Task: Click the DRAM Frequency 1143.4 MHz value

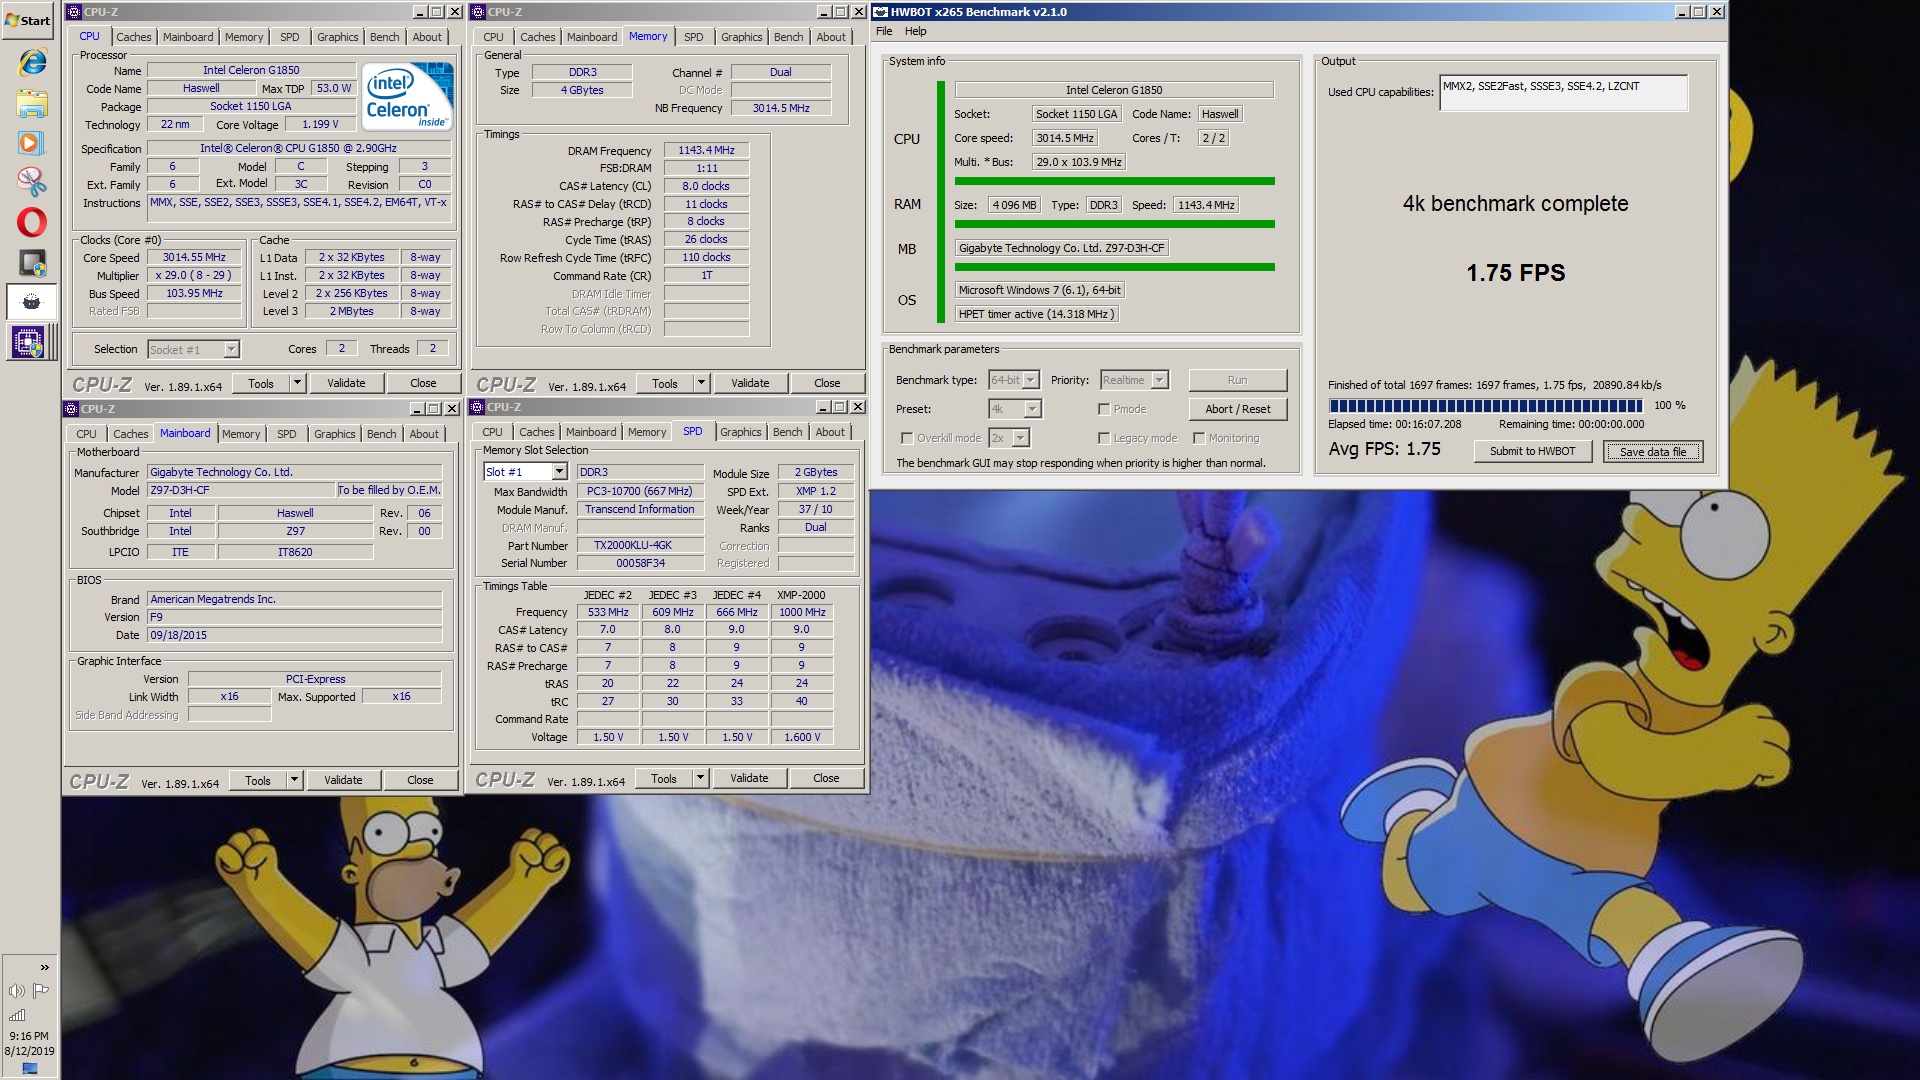Action: pos(706,150)
